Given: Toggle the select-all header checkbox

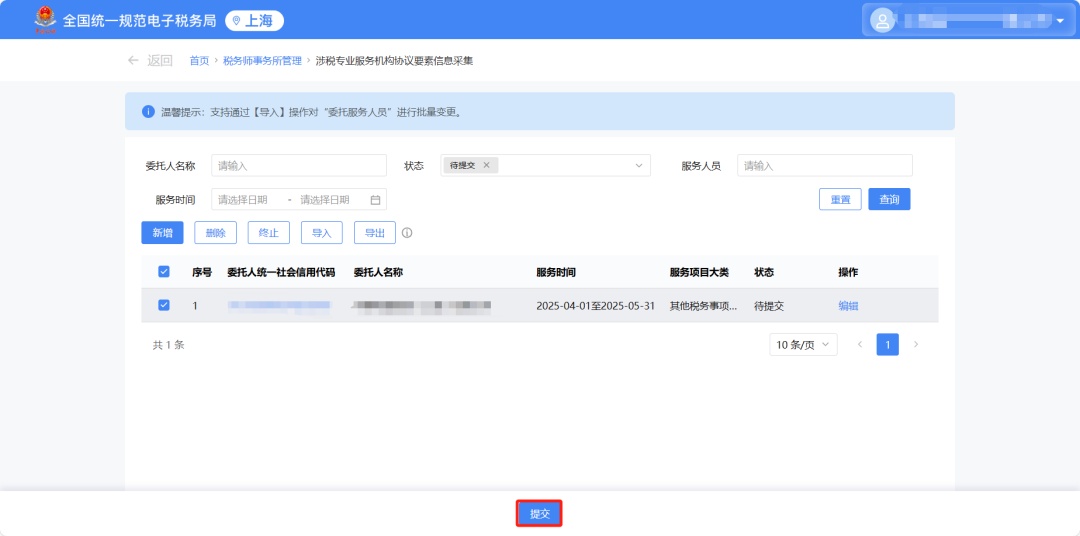Looking at the screenshot, I should pos(164,271).
